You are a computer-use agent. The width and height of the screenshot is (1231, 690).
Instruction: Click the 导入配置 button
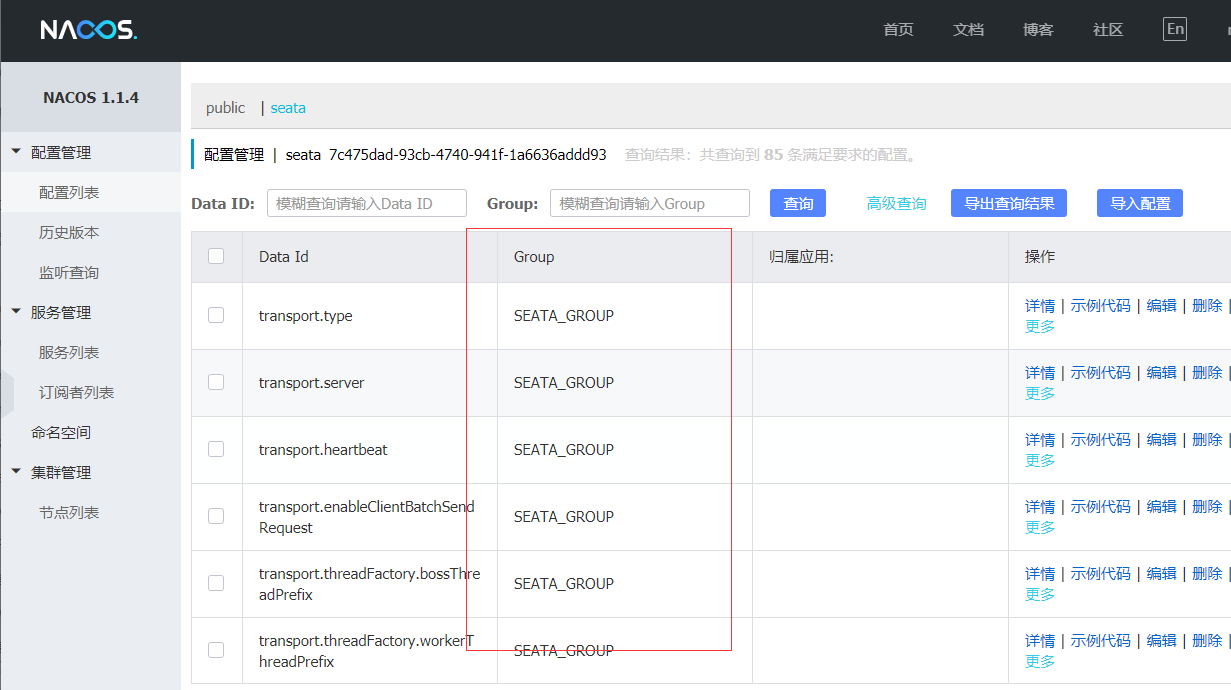pyautogui.click(x=1140, y=203)
